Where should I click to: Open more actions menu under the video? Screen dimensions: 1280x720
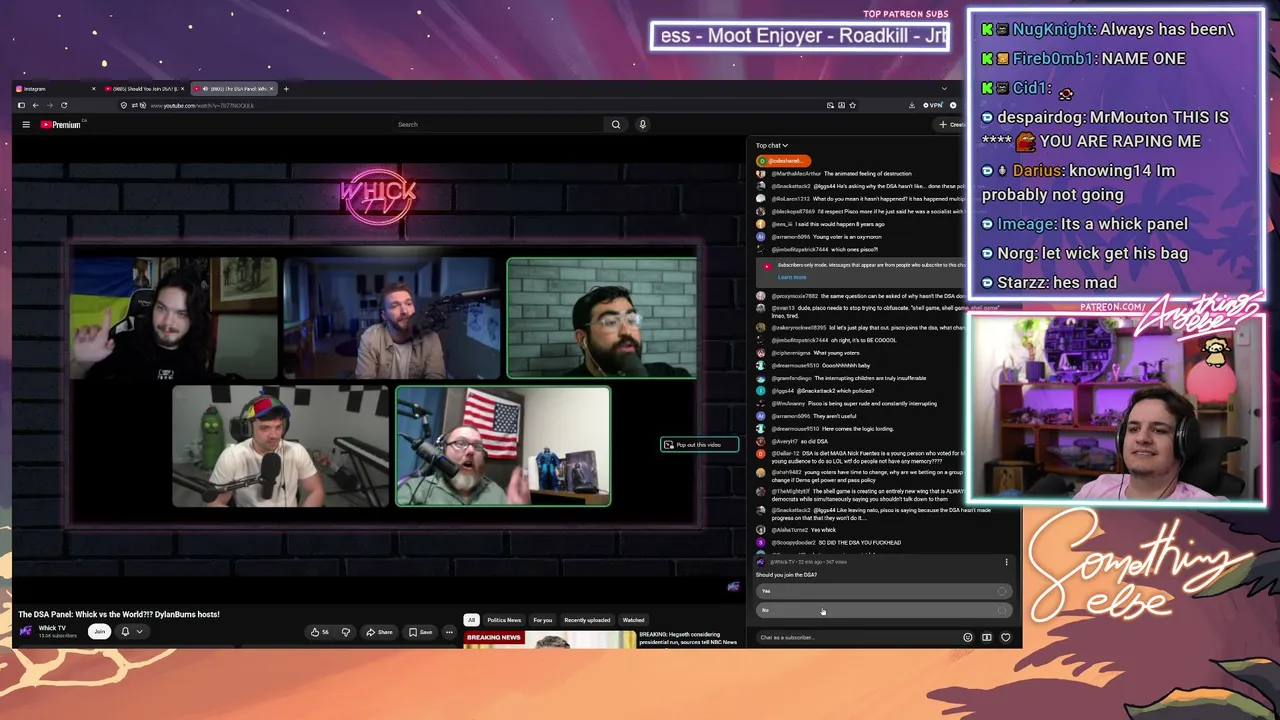(449, 632)
